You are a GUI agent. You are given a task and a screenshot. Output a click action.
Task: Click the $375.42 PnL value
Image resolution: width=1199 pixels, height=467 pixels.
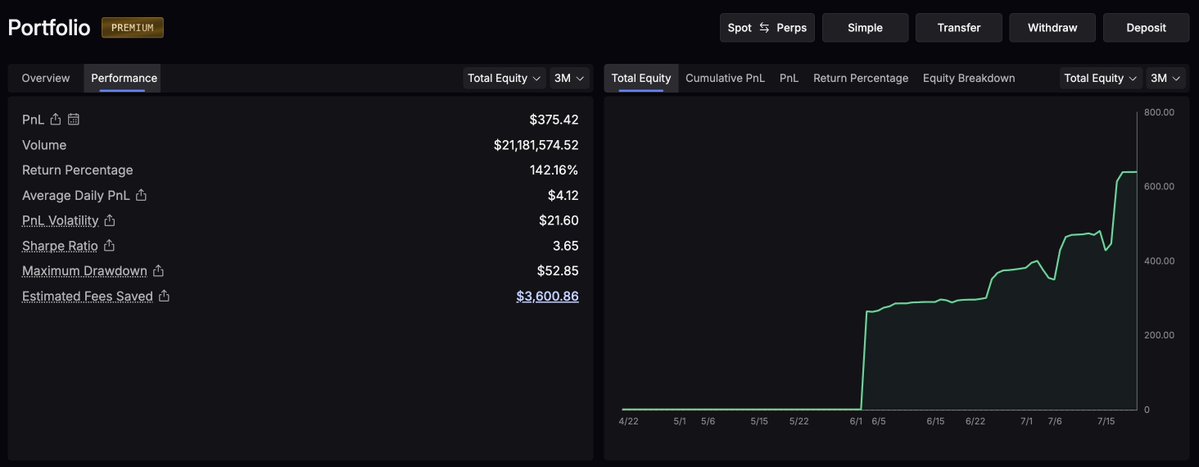click(554, 119)
